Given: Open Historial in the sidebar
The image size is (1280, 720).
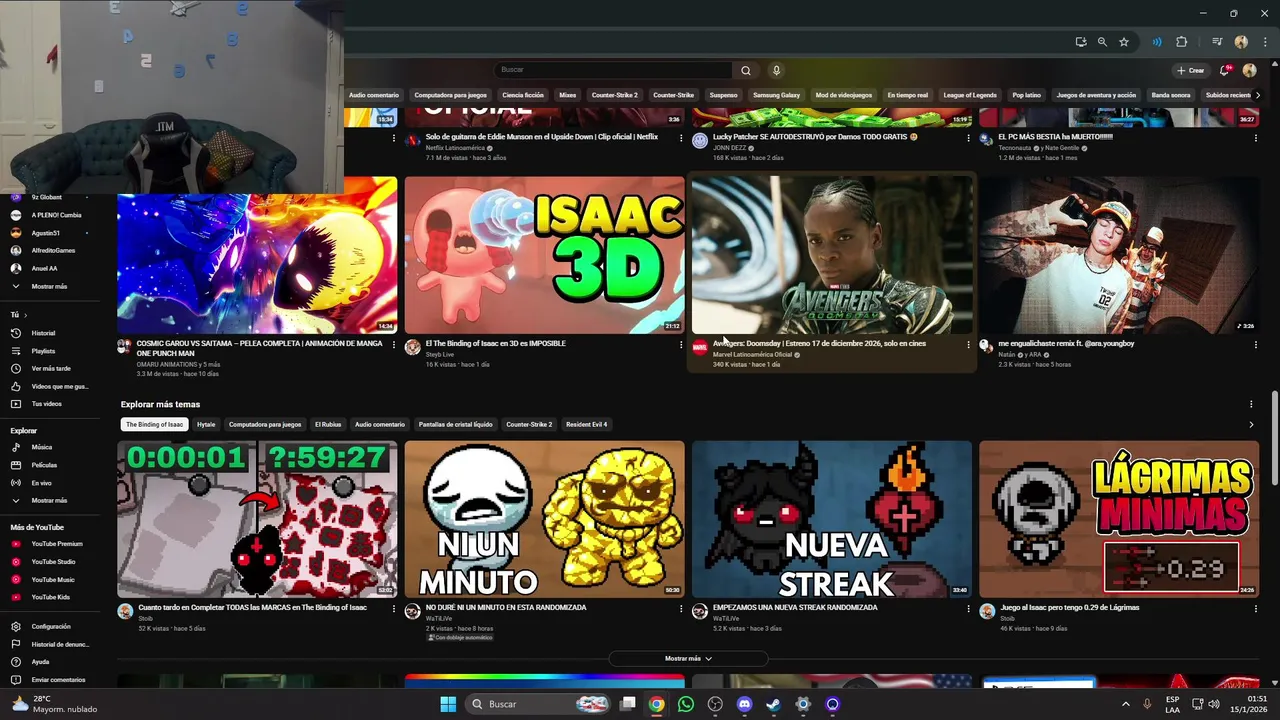Looking at the screenshot, I should [x=43, y=333].
